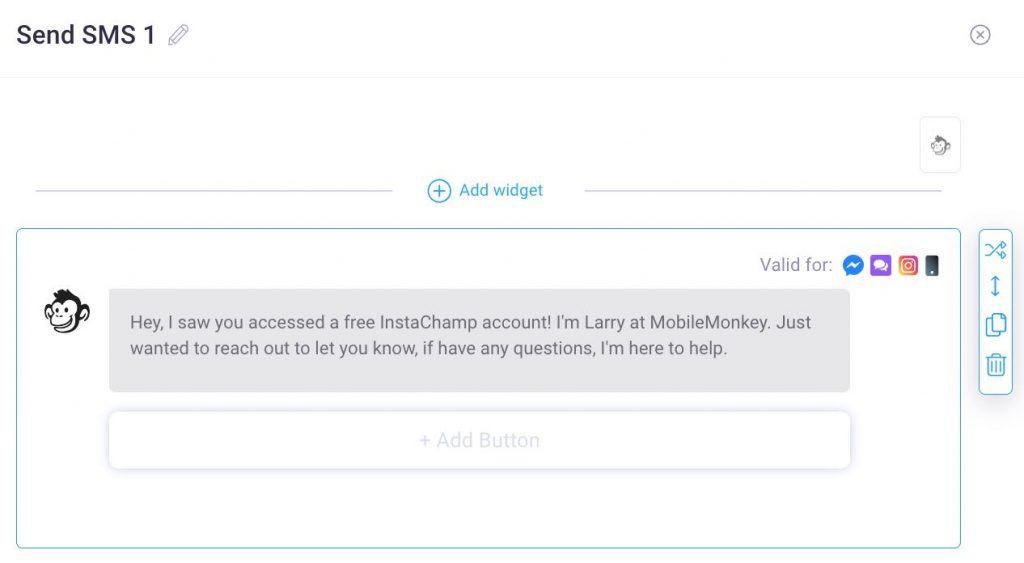Click the Instagram channel icon
This screenshot has width=1024, height=563.
tap(908, 265)
